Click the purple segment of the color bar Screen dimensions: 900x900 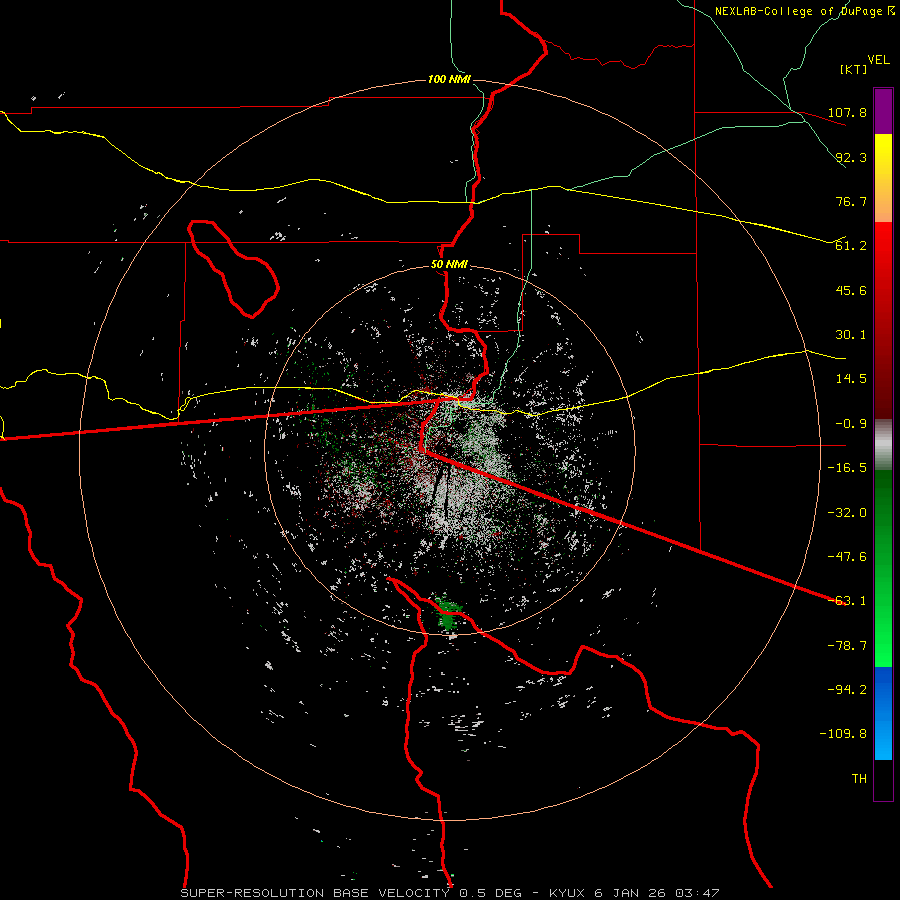coord(883,111)
